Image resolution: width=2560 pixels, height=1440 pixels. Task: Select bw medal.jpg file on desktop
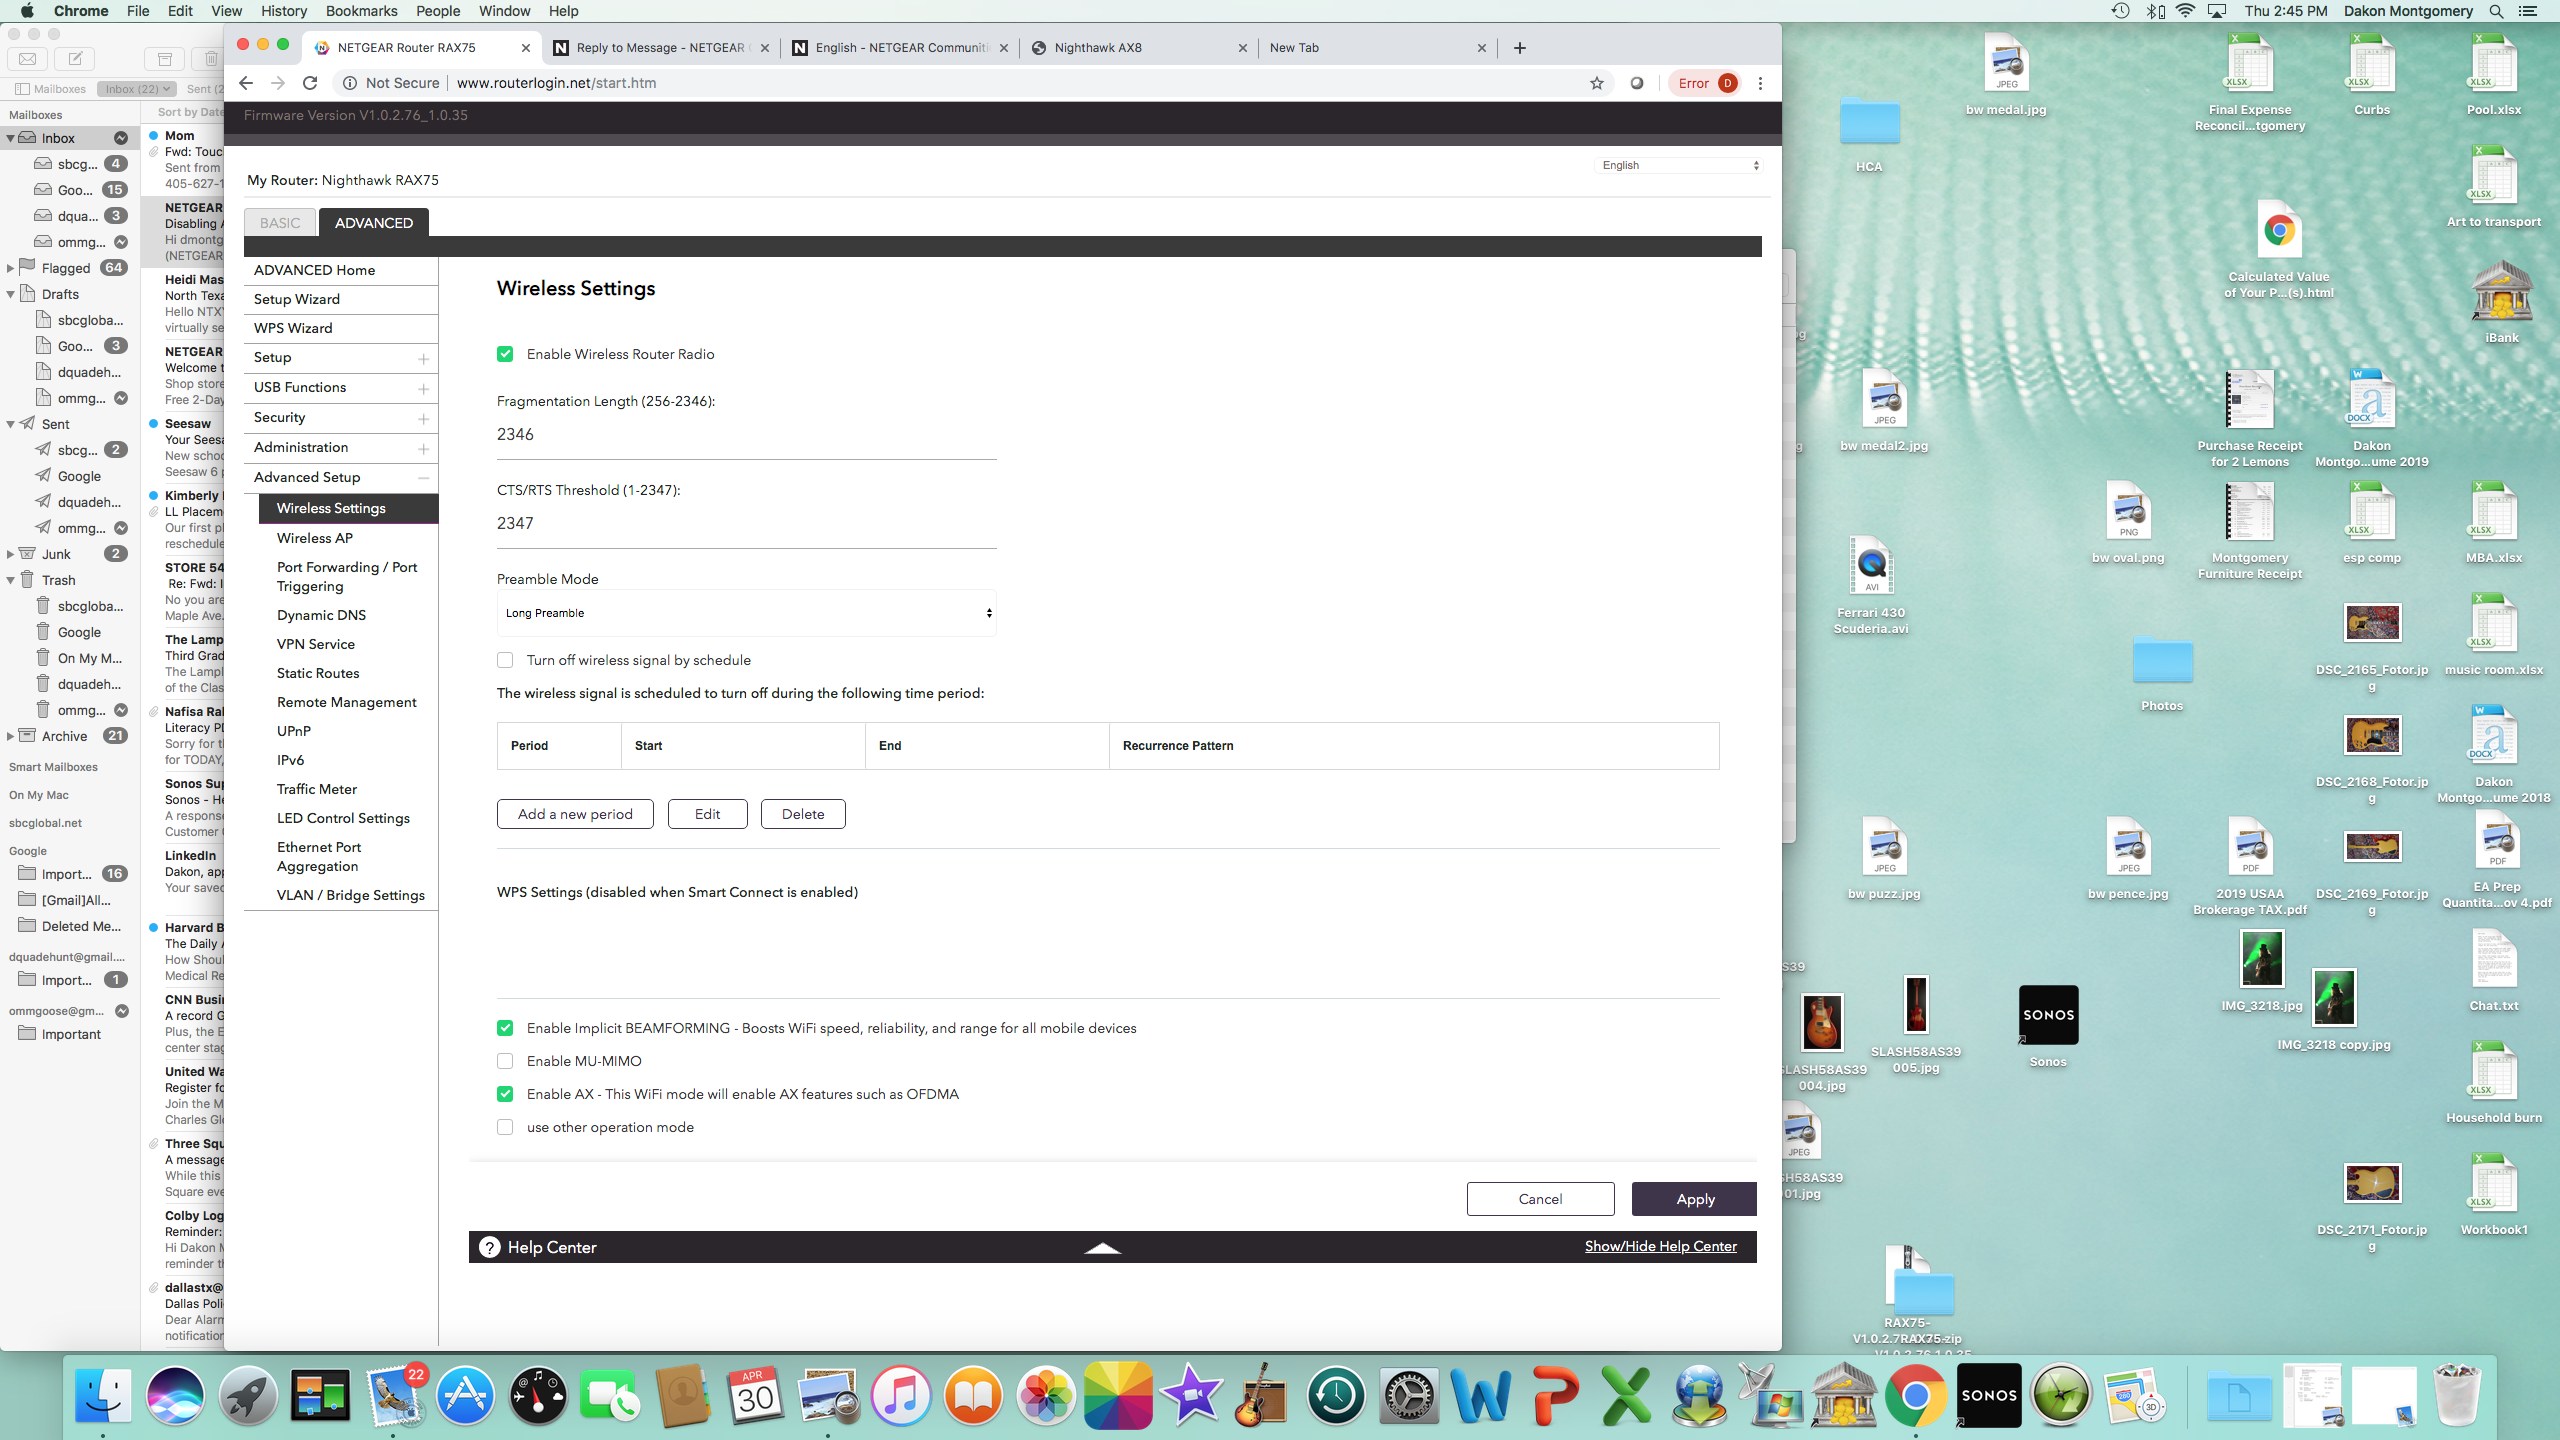(x=2006, y=76)
